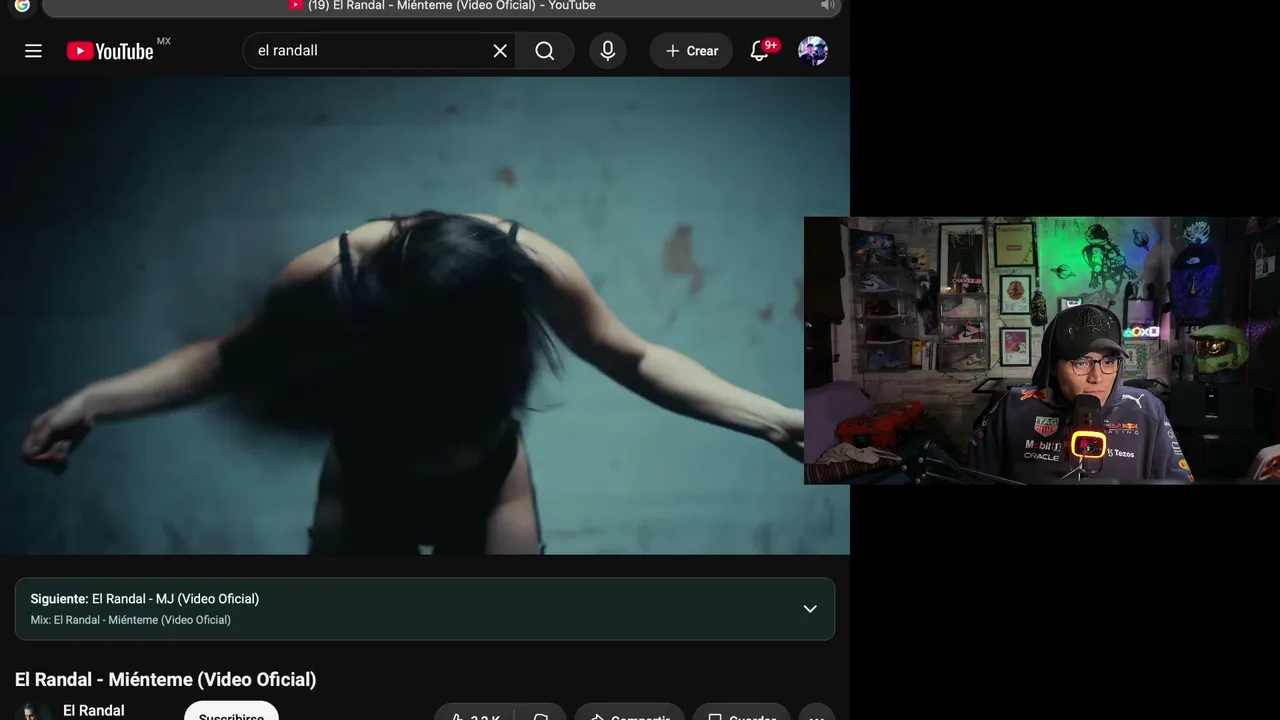Click the magnifying glass search button

[x=545, y=51]
